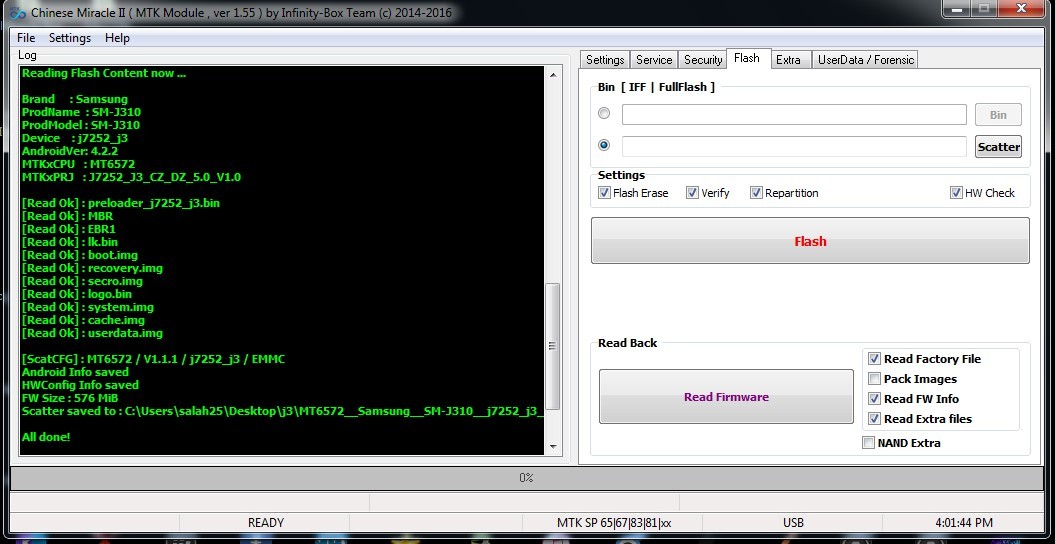Viewport: 1055px width, 544px height.
Task: Click the 'MTK SP 65|67|83|81|xx' status entry
Action: (614, 522)
